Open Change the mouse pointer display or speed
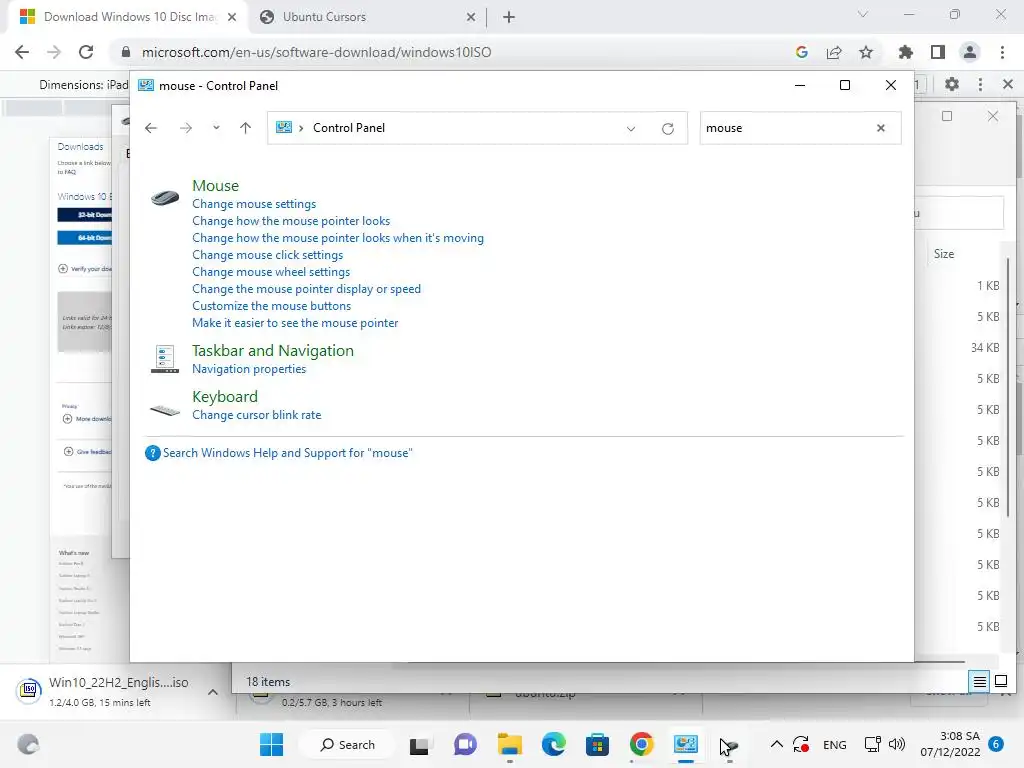 [306, 289]
